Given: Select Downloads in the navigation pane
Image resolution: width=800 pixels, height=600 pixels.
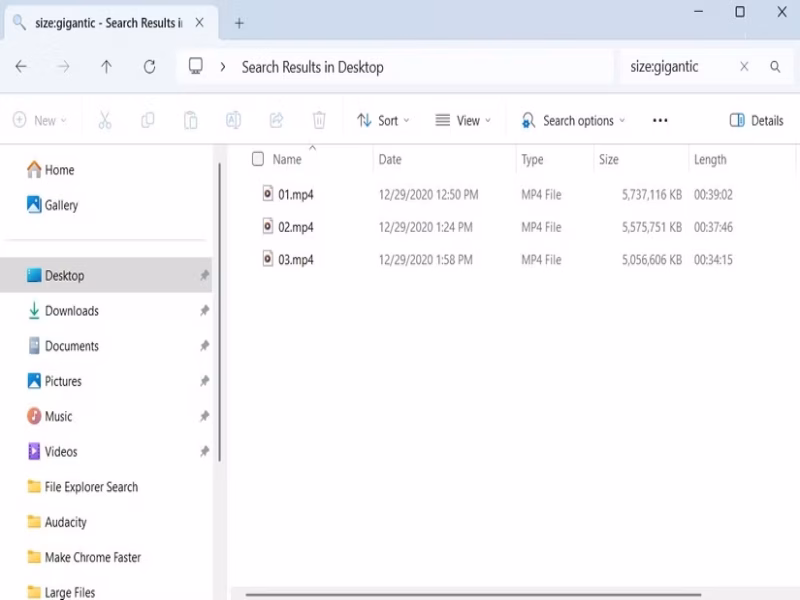Looking at the screenshot, I should [71, 311].
